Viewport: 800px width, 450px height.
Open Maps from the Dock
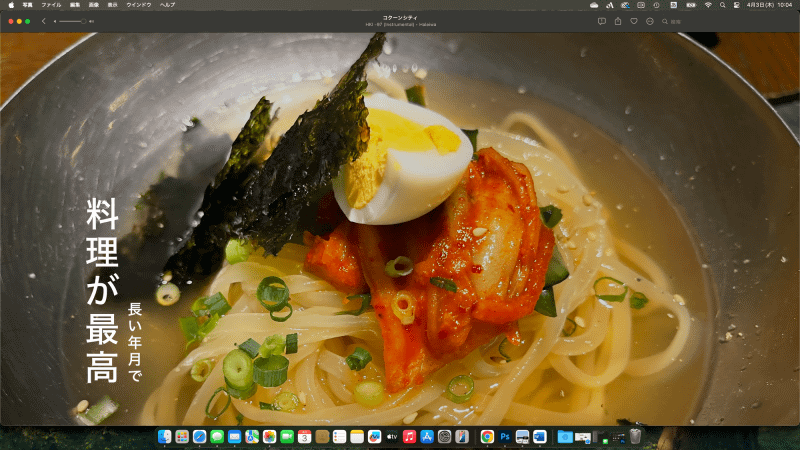[x=252, y=437]
